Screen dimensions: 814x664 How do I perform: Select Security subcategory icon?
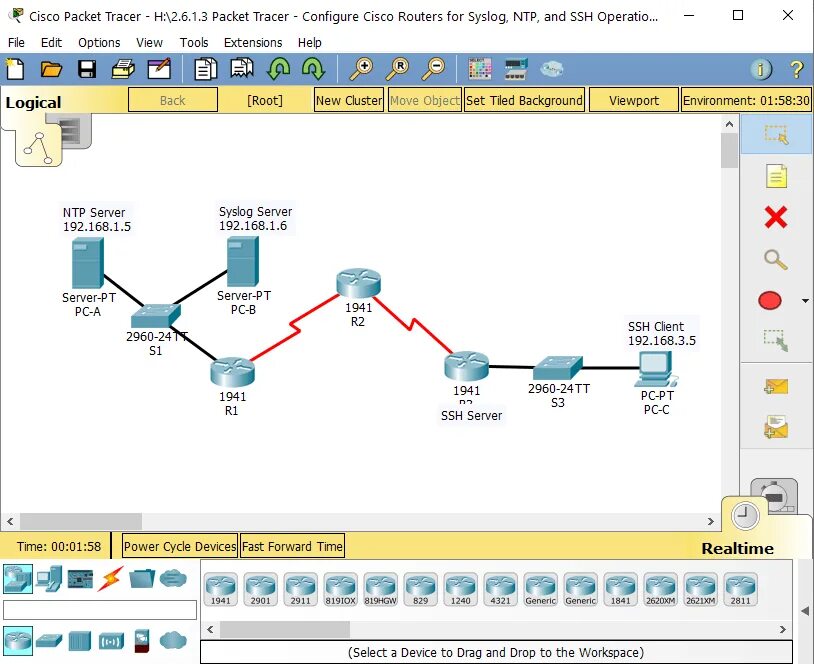click(x=142, y=640)
